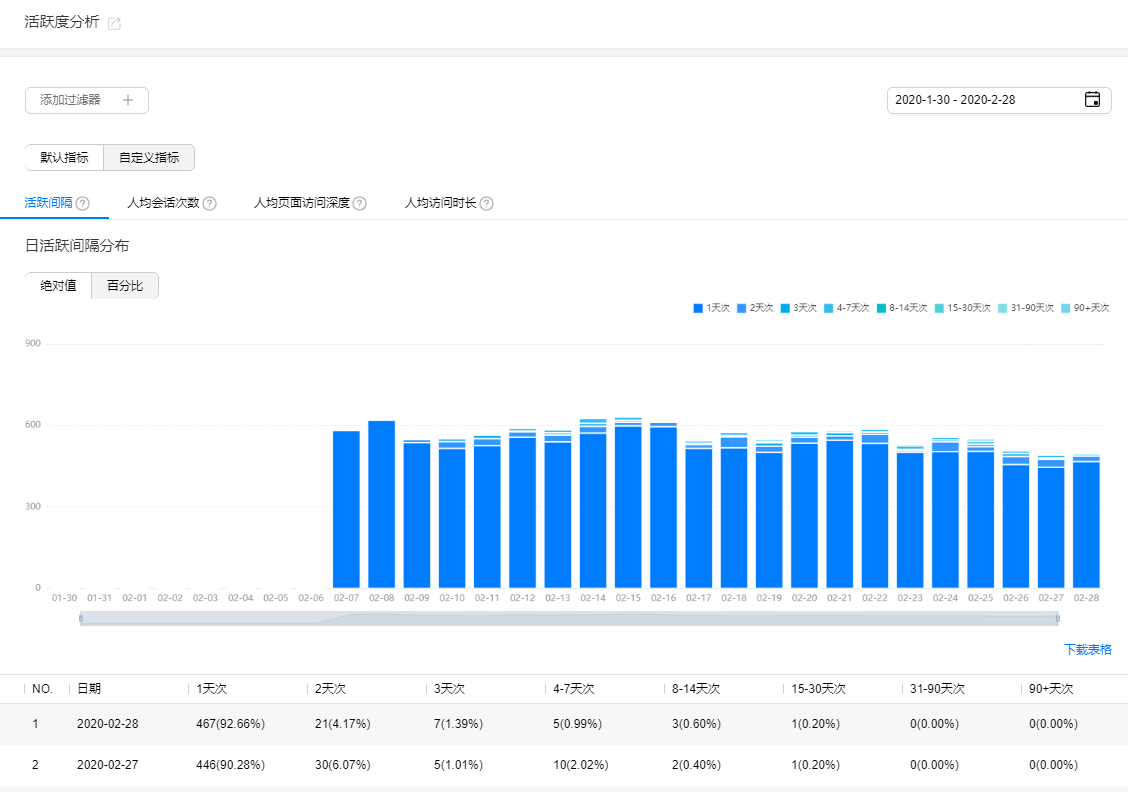Click the 02-14 bar in chart
1128x792 pixels.
[x=593, y=504]
